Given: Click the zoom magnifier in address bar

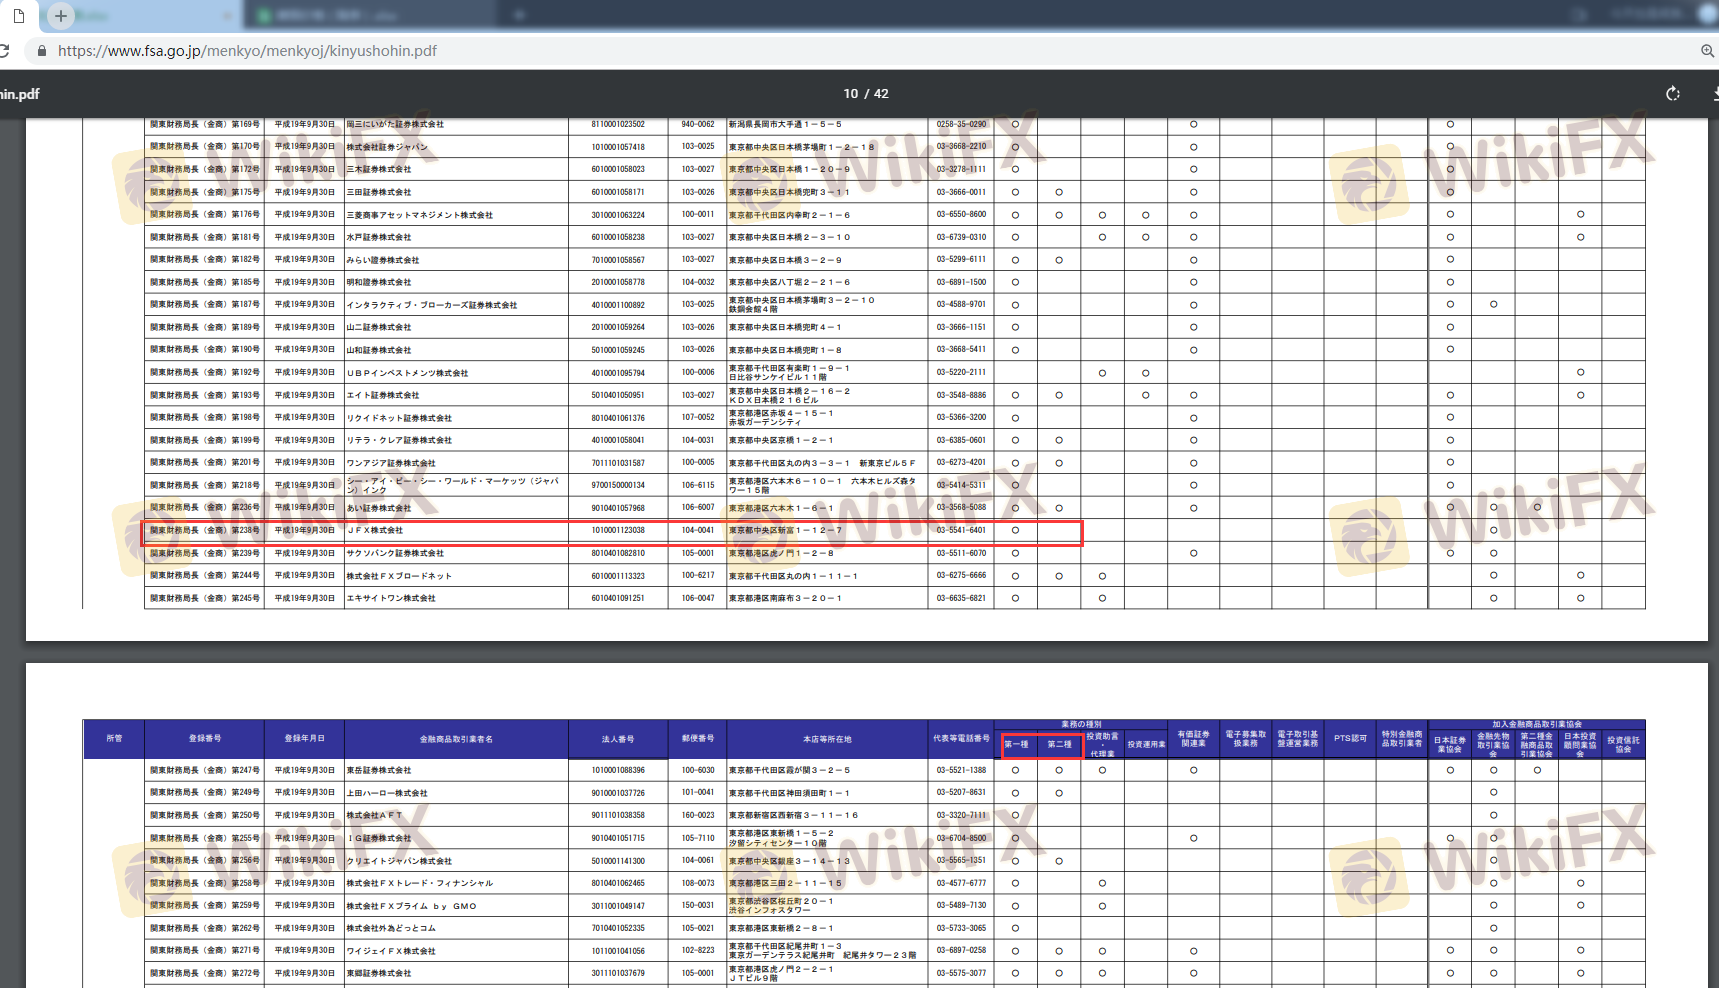Looking at the screenshot, I should (1707, 51).
